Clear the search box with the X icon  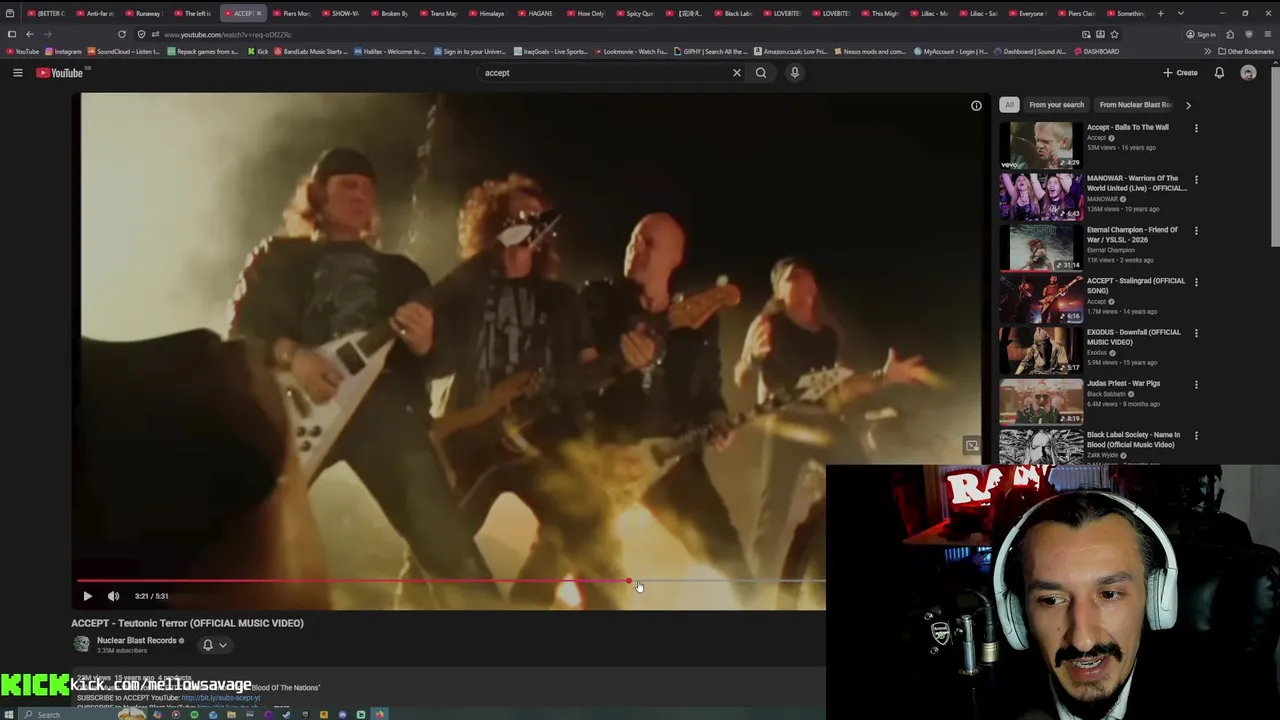[x=737, y=72]
